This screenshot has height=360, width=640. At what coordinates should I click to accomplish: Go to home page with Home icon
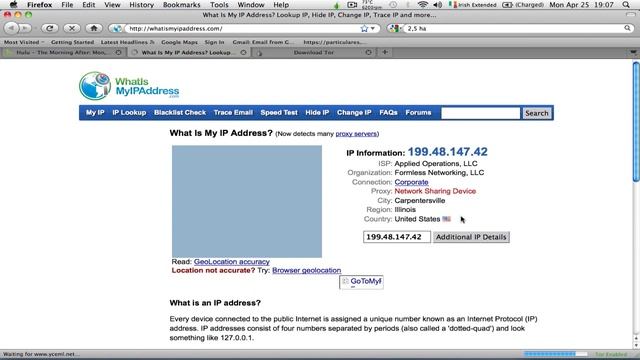coord(94,28)
